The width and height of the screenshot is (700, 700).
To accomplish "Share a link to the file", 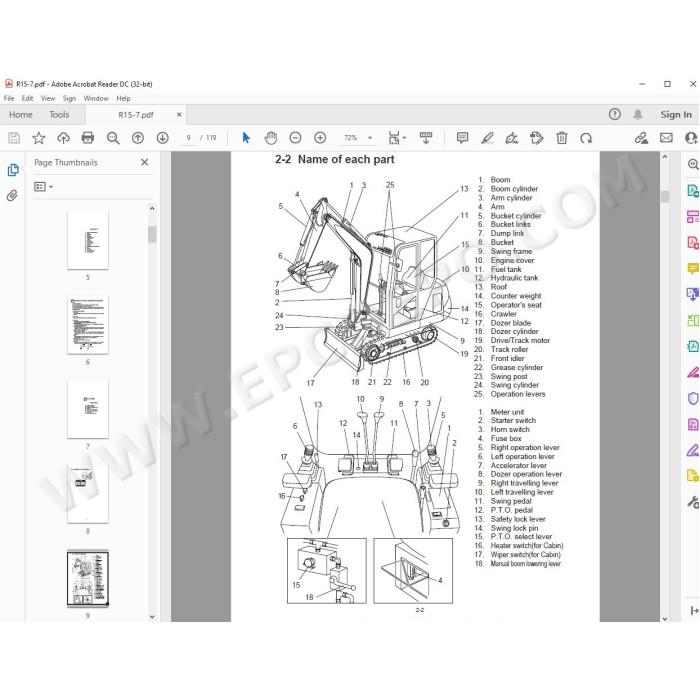I will point(642,138).
